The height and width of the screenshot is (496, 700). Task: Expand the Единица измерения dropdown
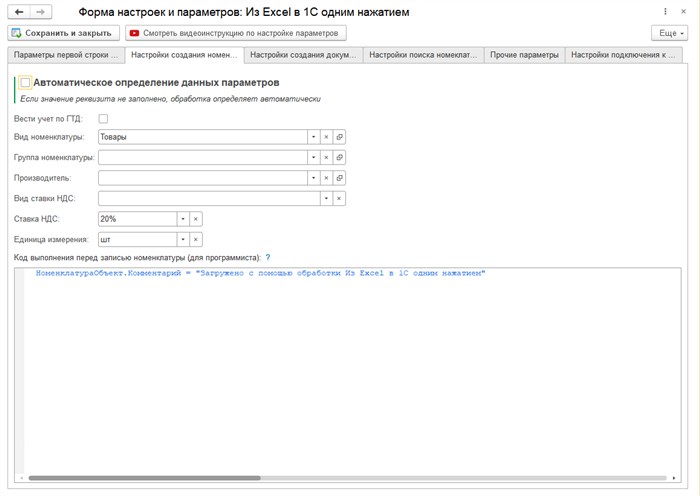(x=183, y=240)
